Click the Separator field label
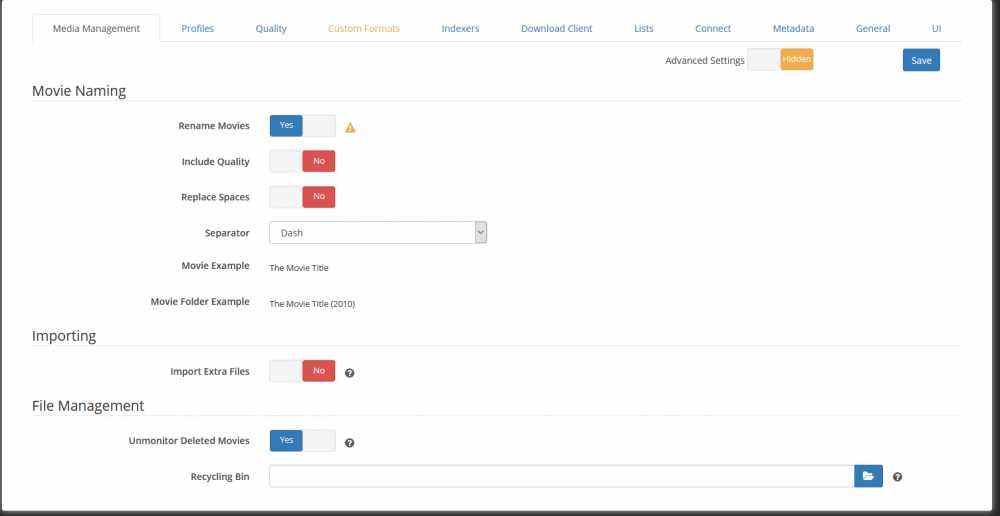The height and width of the screenshot is (516, 1000). 226,233
